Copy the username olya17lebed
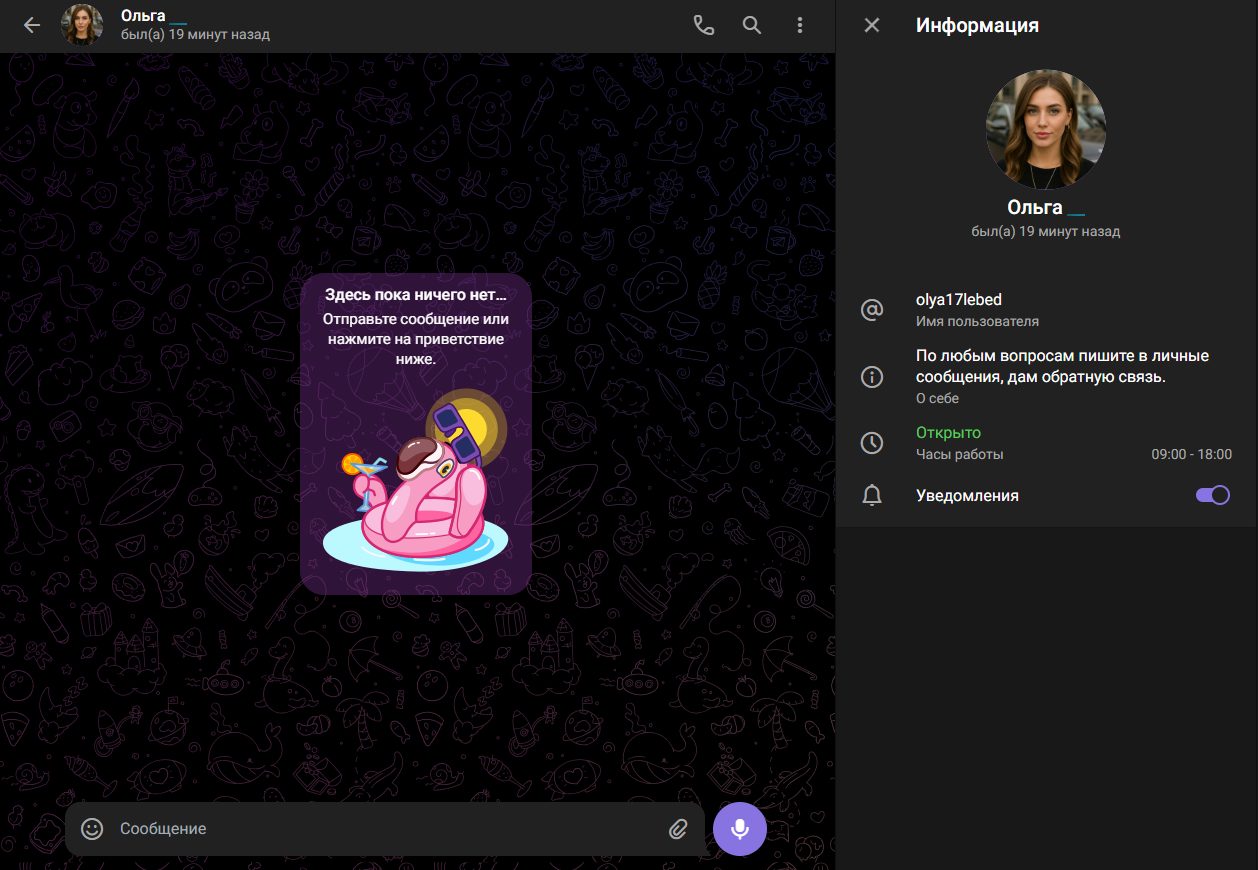 coord(959,300)
